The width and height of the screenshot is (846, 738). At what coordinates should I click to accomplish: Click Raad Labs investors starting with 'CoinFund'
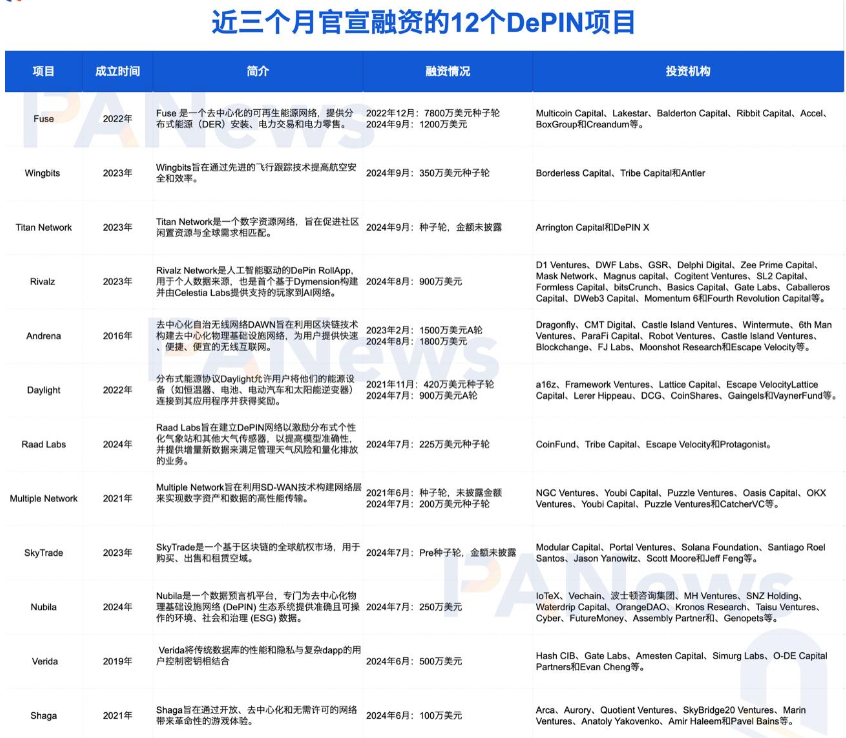click(653, 445)
